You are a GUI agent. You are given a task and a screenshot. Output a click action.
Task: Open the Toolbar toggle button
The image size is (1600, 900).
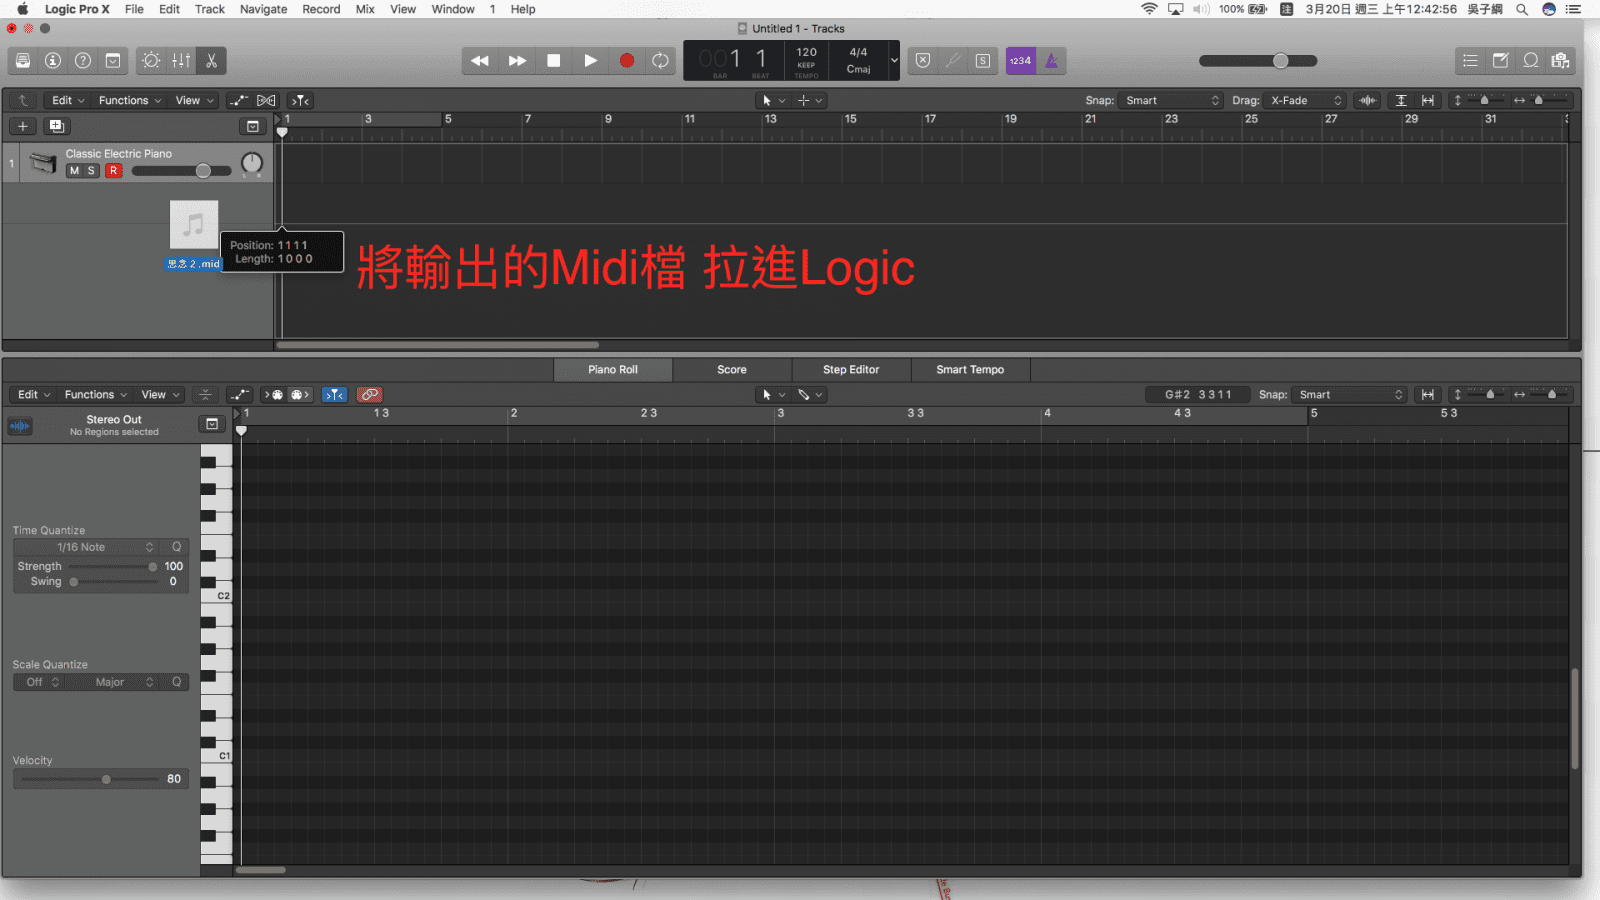113,61
